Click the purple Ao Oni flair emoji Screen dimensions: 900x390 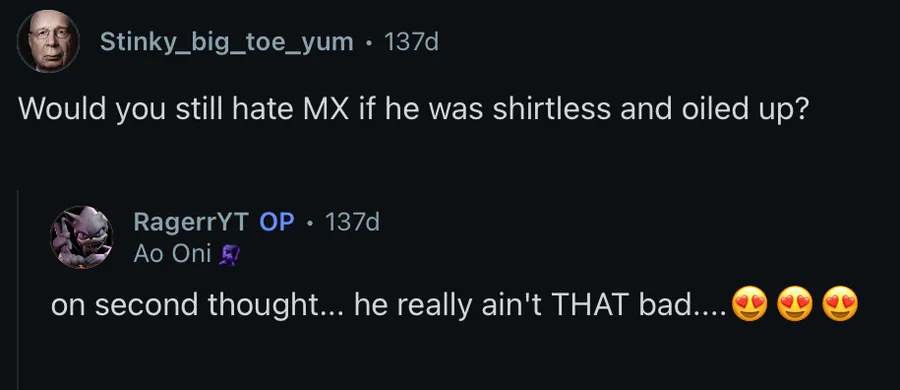click(x=228, y=254)
